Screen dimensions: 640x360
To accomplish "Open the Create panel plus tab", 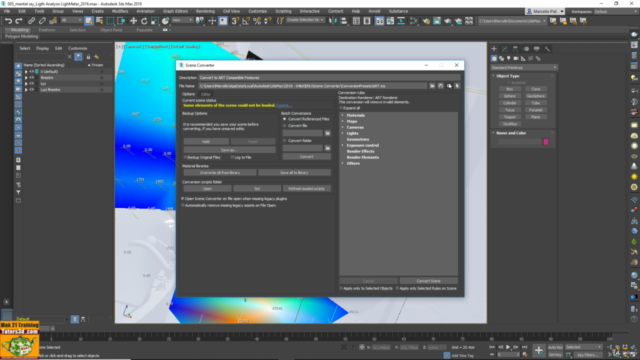I will 494,49.
